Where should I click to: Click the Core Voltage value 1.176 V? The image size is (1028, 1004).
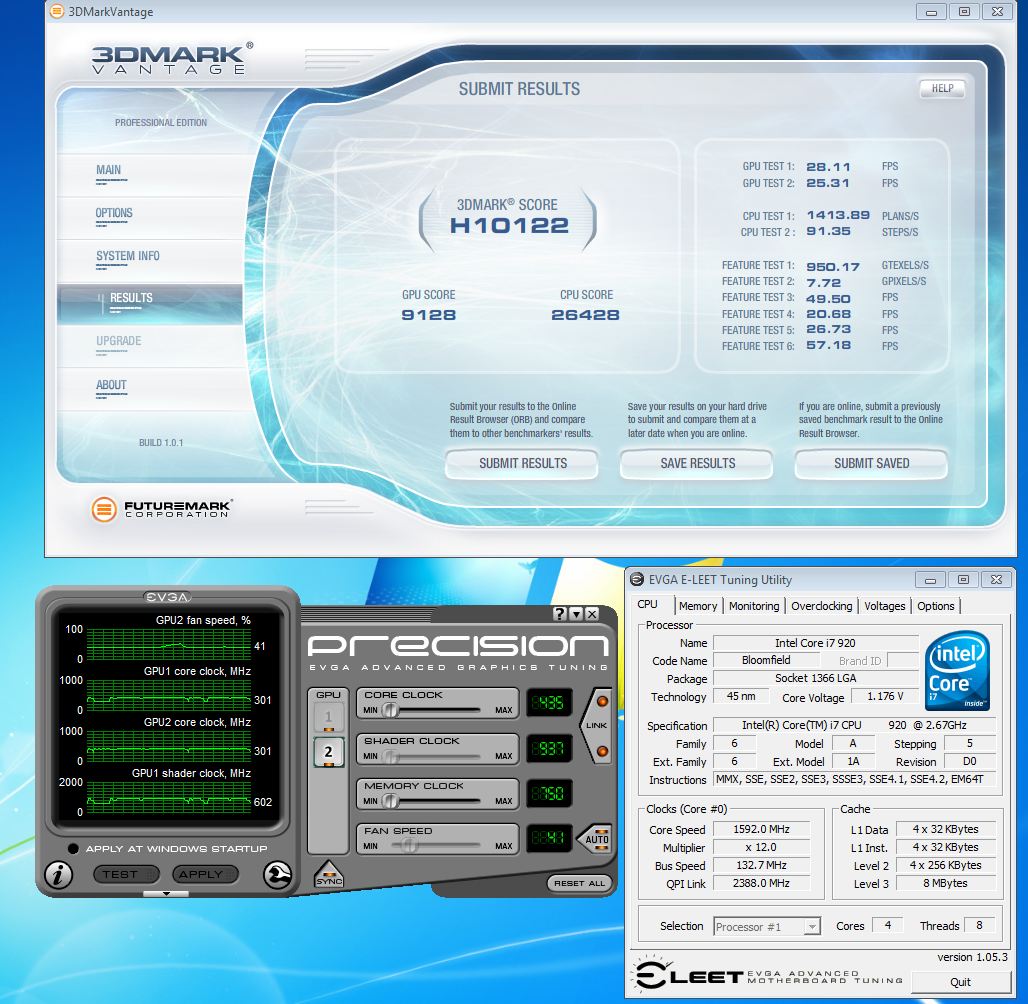click(884, 696)
